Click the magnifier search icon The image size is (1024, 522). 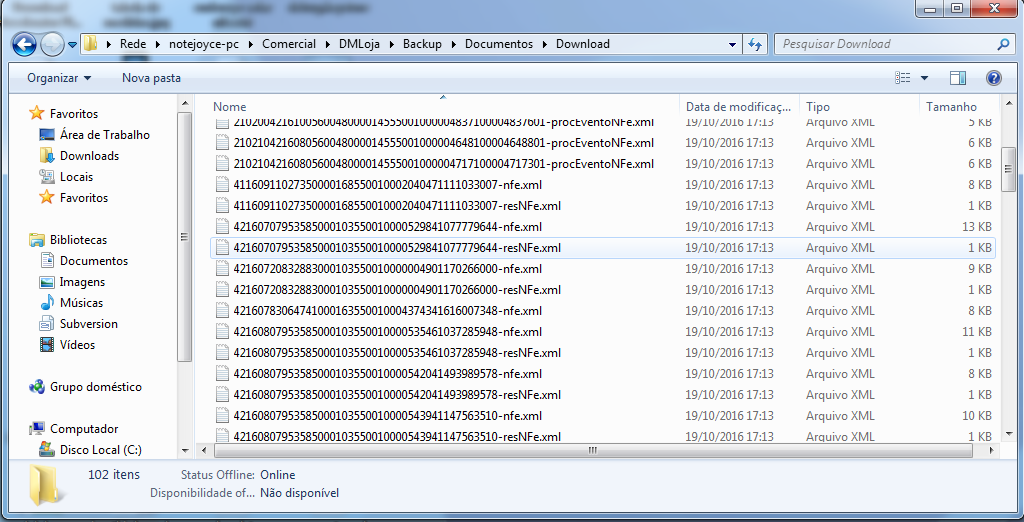(1003, 44)
